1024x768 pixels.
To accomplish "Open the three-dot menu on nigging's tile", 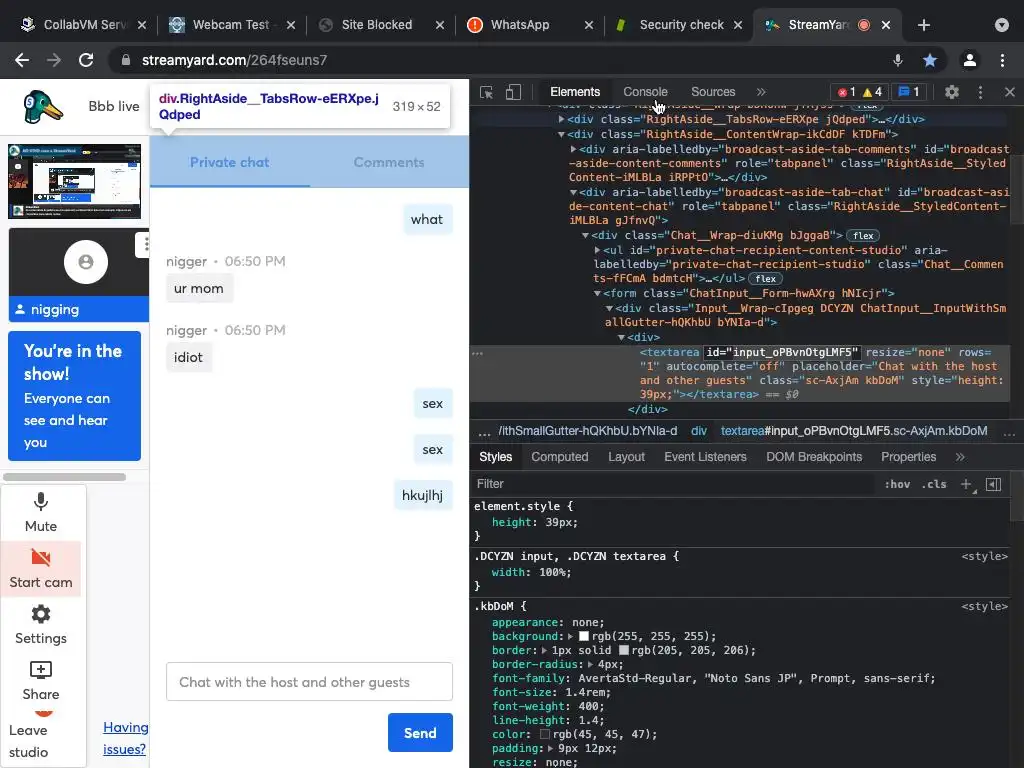I will pyautogui.click(x=146, y=244).
